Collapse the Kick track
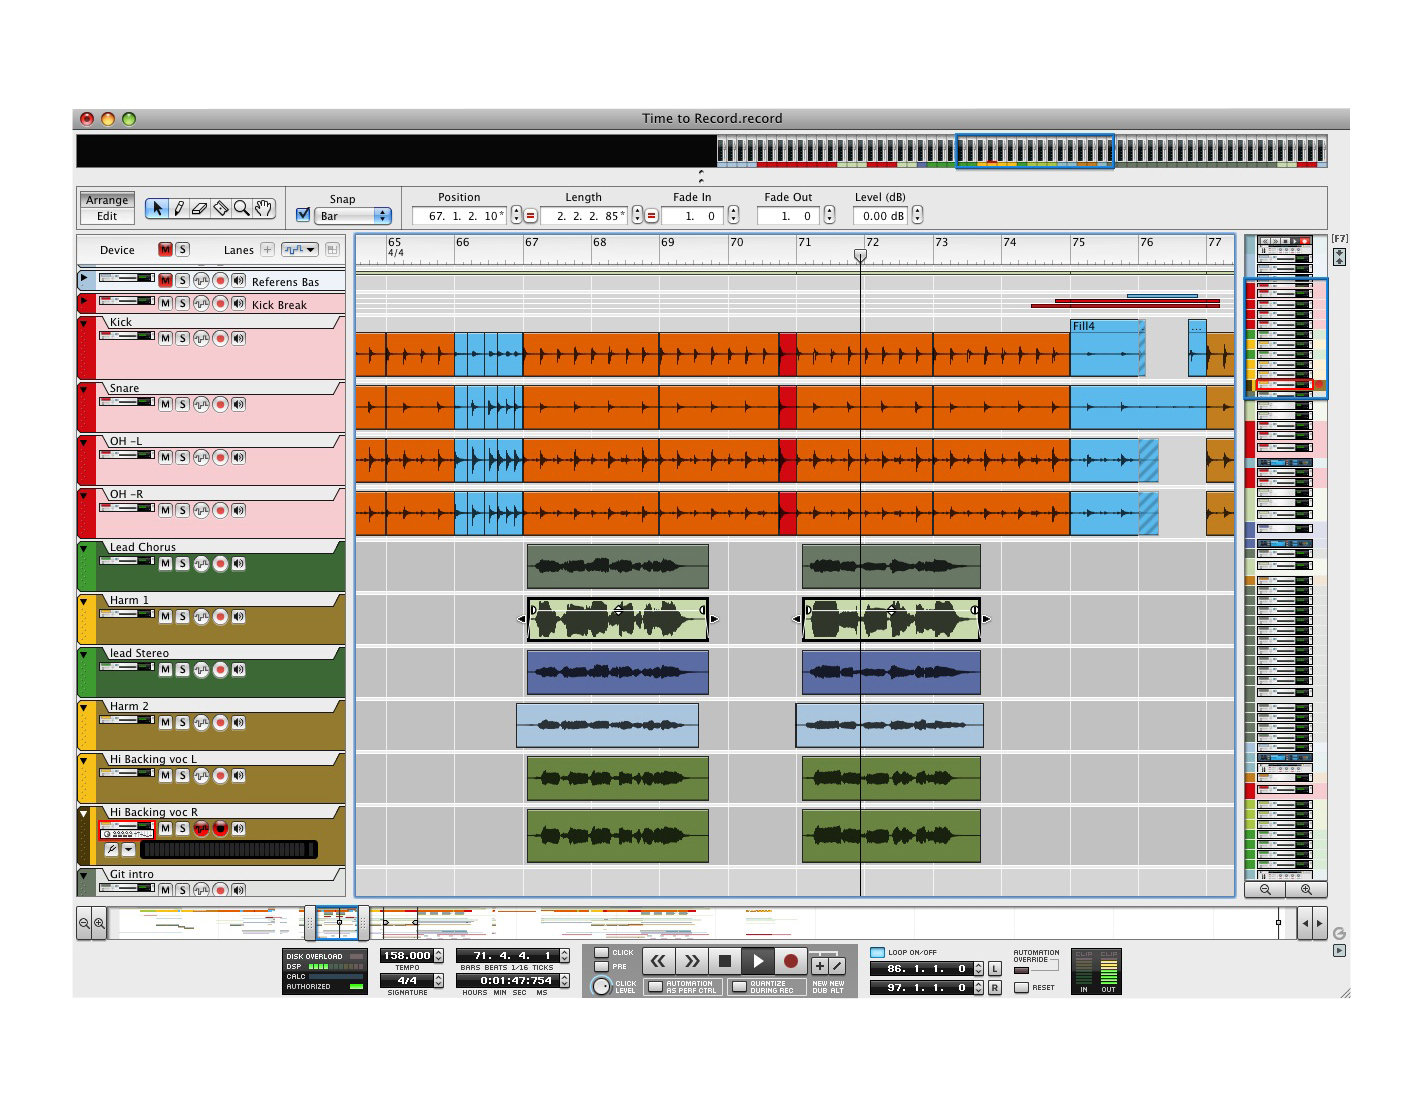The height and width of the screenshot is (1107, 1424). [84, 323]
